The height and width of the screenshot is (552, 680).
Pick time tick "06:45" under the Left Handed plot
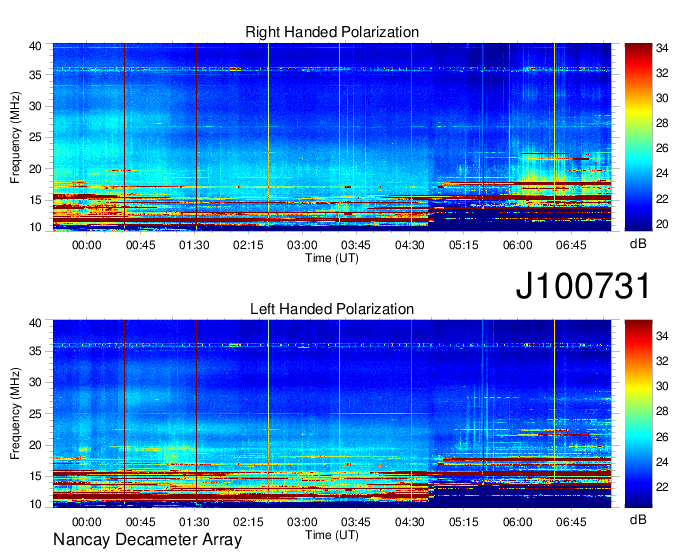point(571,522)
